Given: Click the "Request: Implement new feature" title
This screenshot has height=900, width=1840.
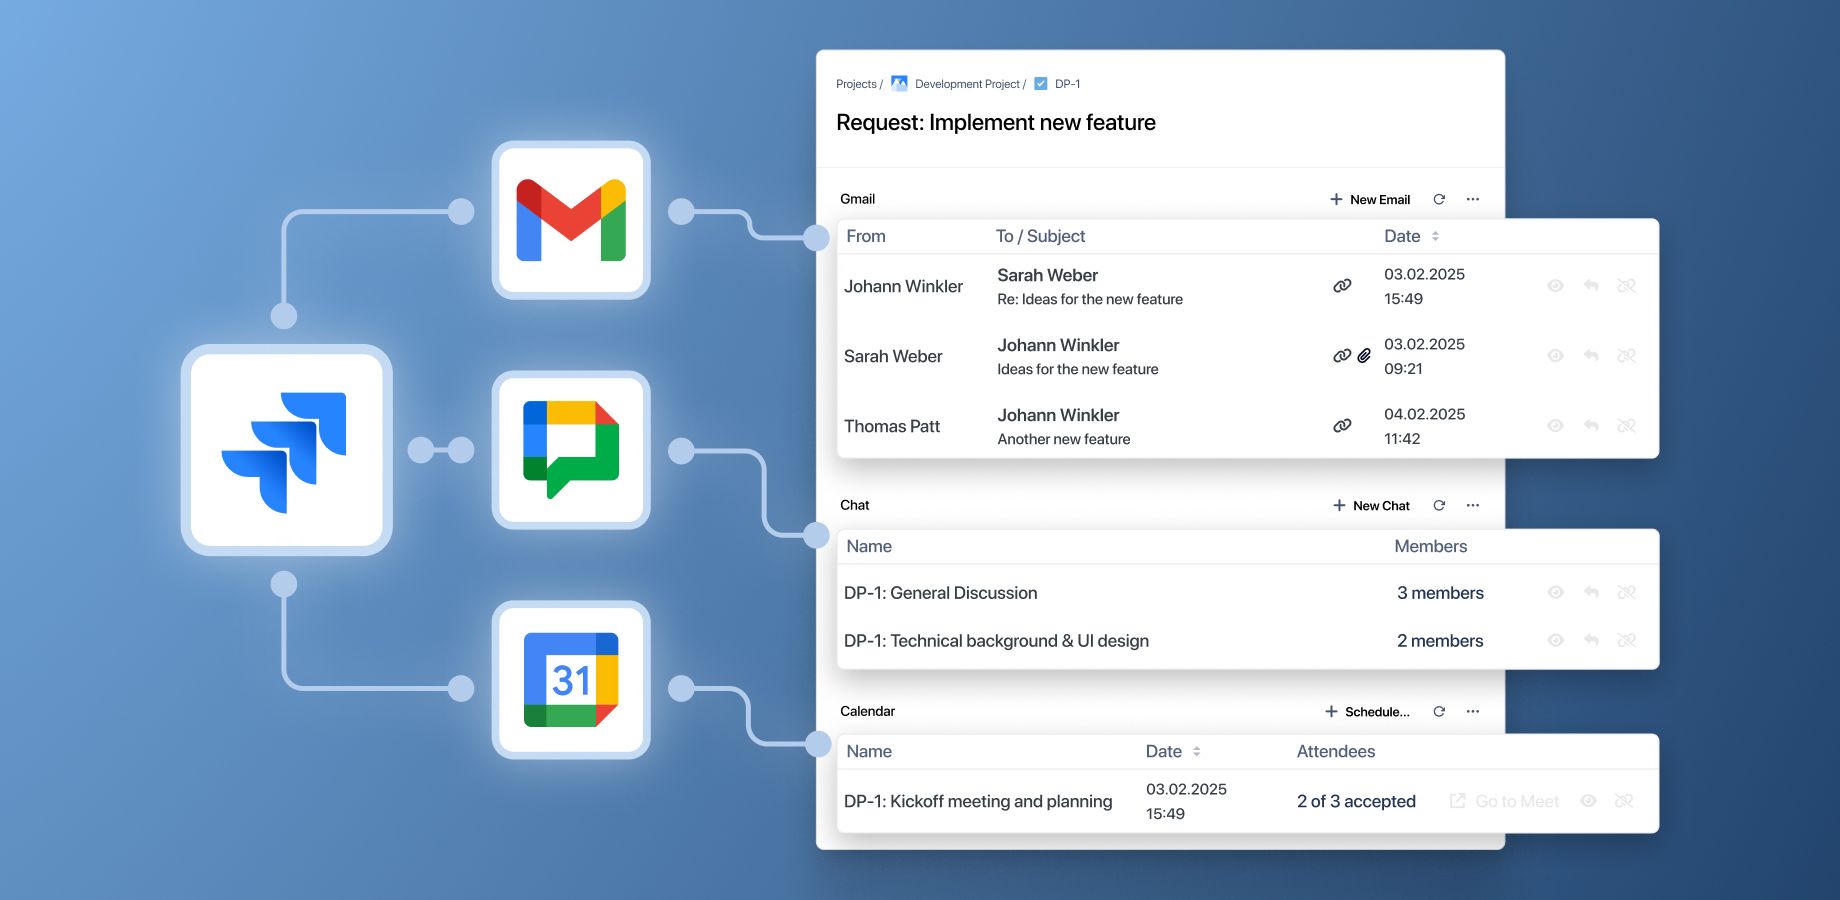Looking at the screenshot, I should (996, 122).
